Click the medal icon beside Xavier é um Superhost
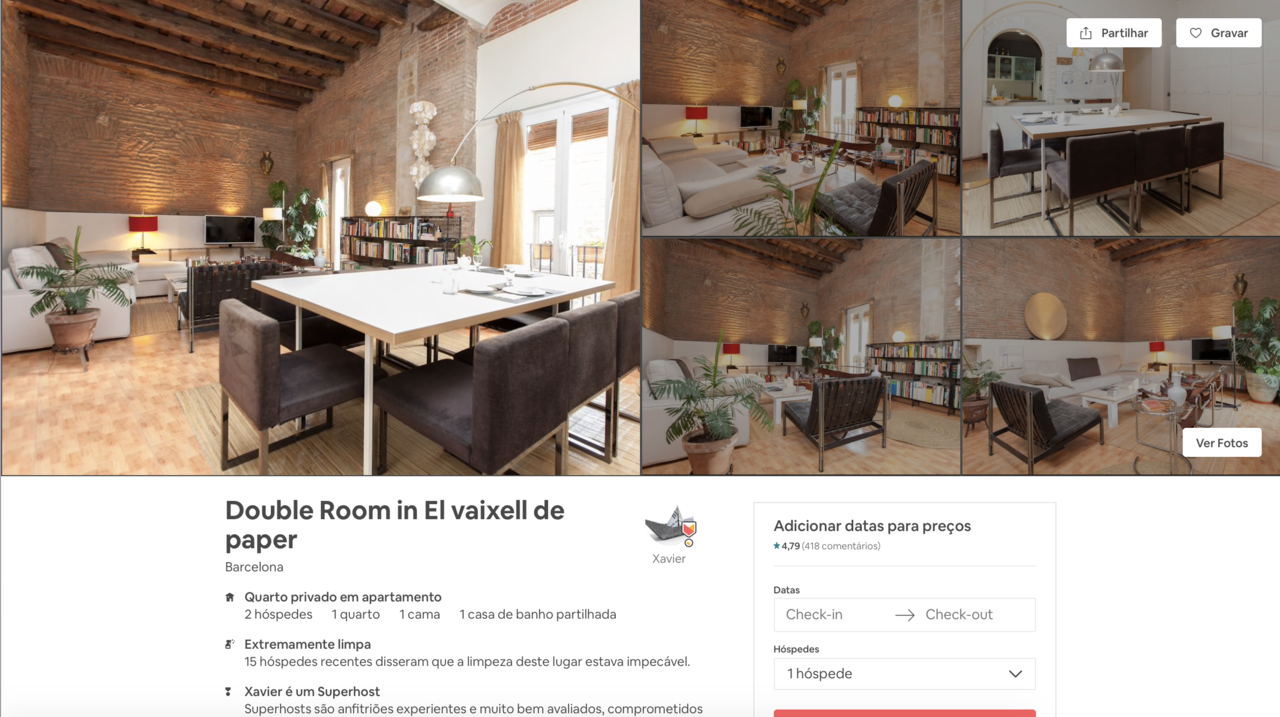 [229, 692]
